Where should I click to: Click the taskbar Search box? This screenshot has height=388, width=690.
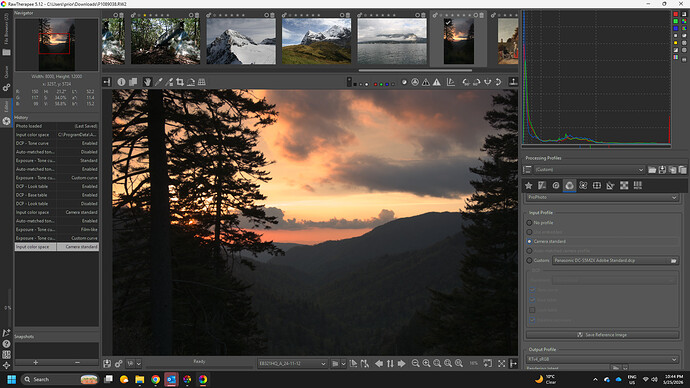coord(59,379)
